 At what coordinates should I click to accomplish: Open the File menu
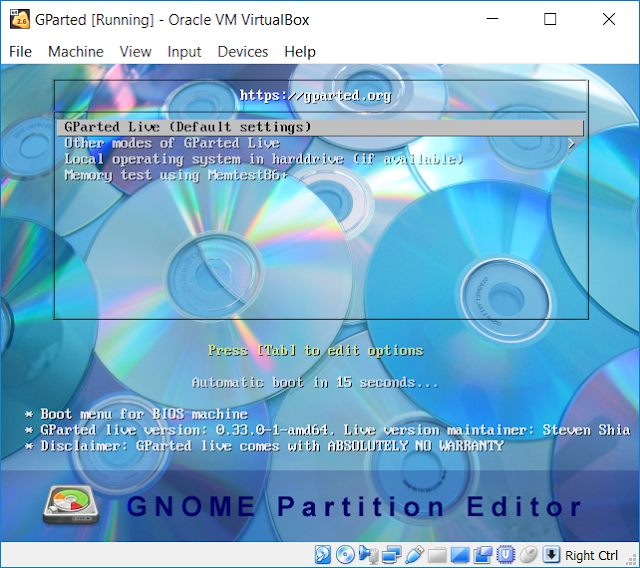[20, 52]
